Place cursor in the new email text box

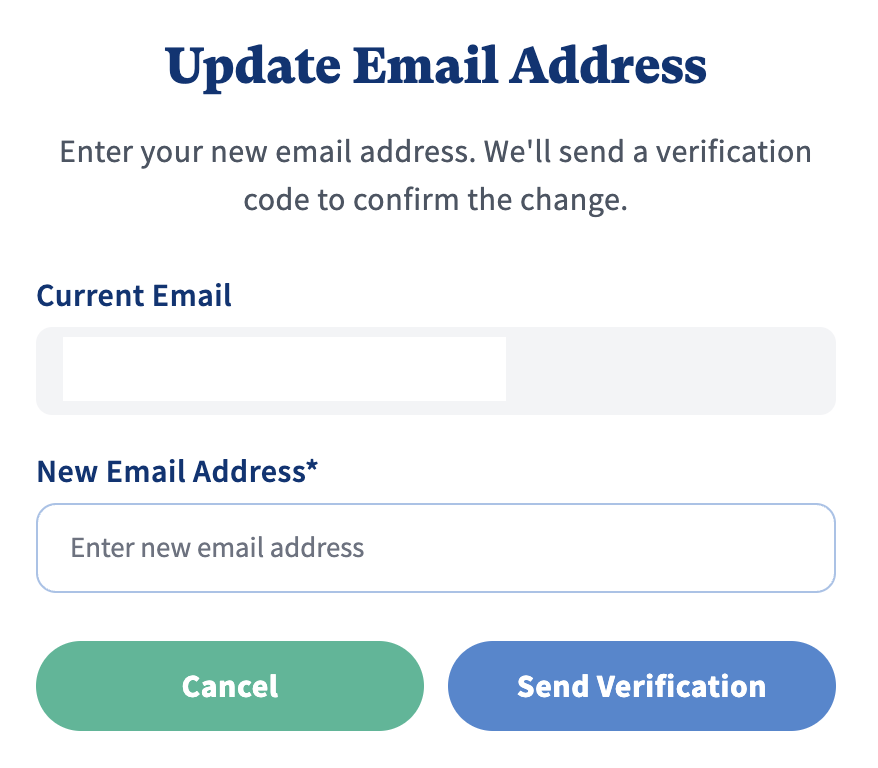tap(436, 548)
